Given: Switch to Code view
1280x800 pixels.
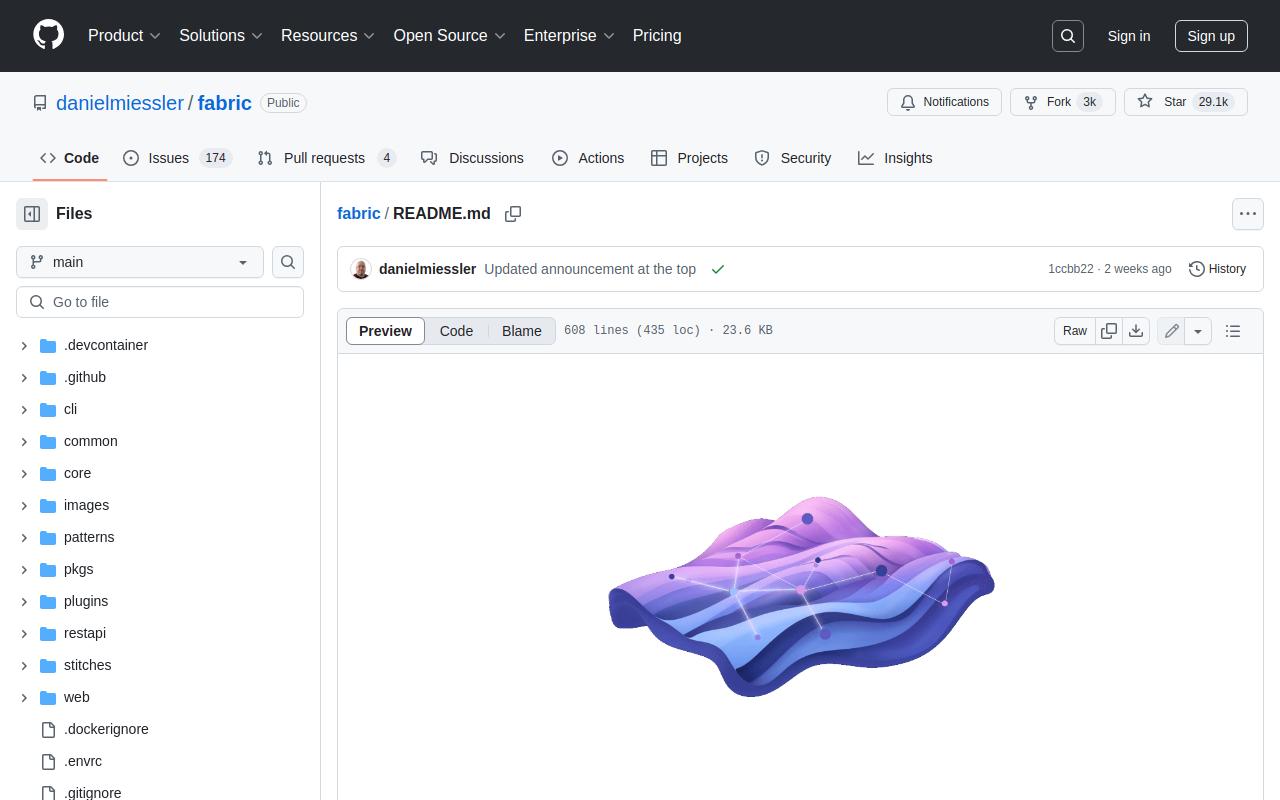Looking at the screenshot, I should point(456,331).
